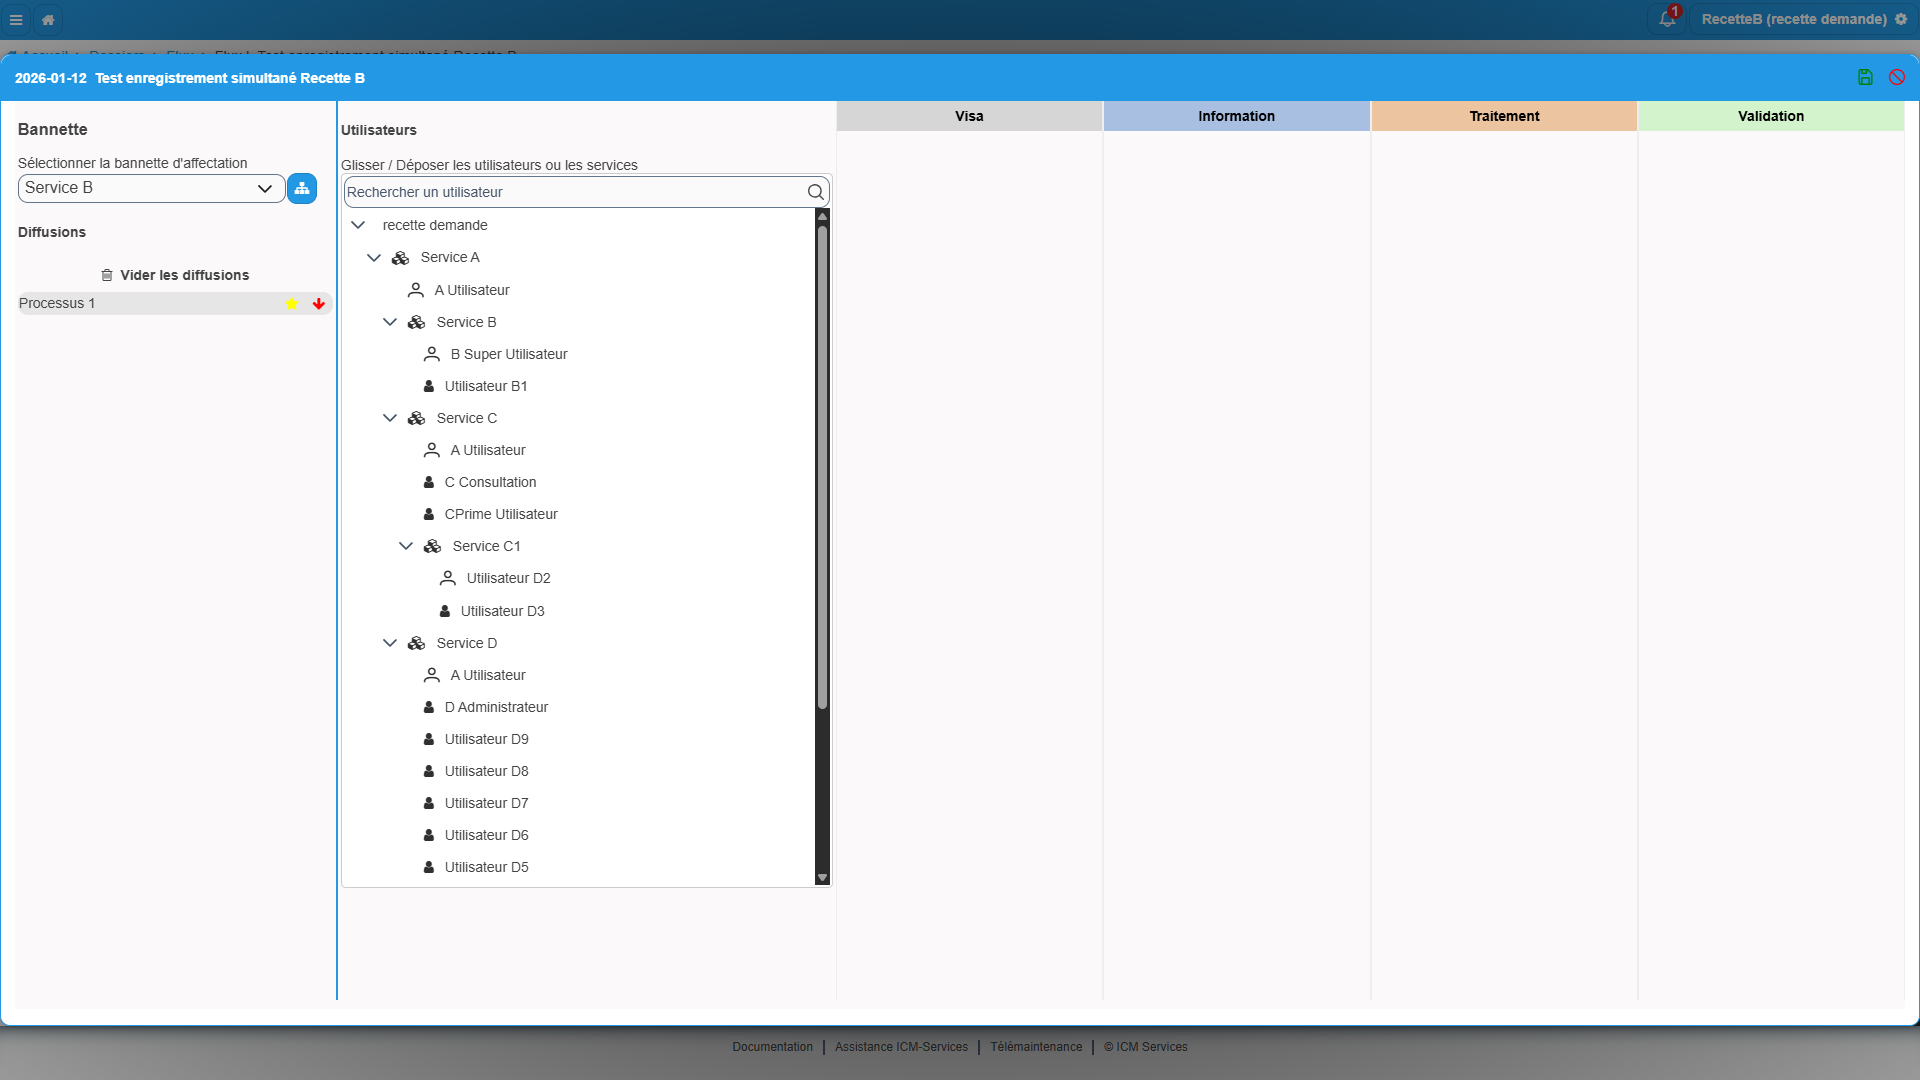This screenshot has height=1080, width=1920.
Task: Select Utilisateur D9 in the tree
Action: click(x=486, y=739)
